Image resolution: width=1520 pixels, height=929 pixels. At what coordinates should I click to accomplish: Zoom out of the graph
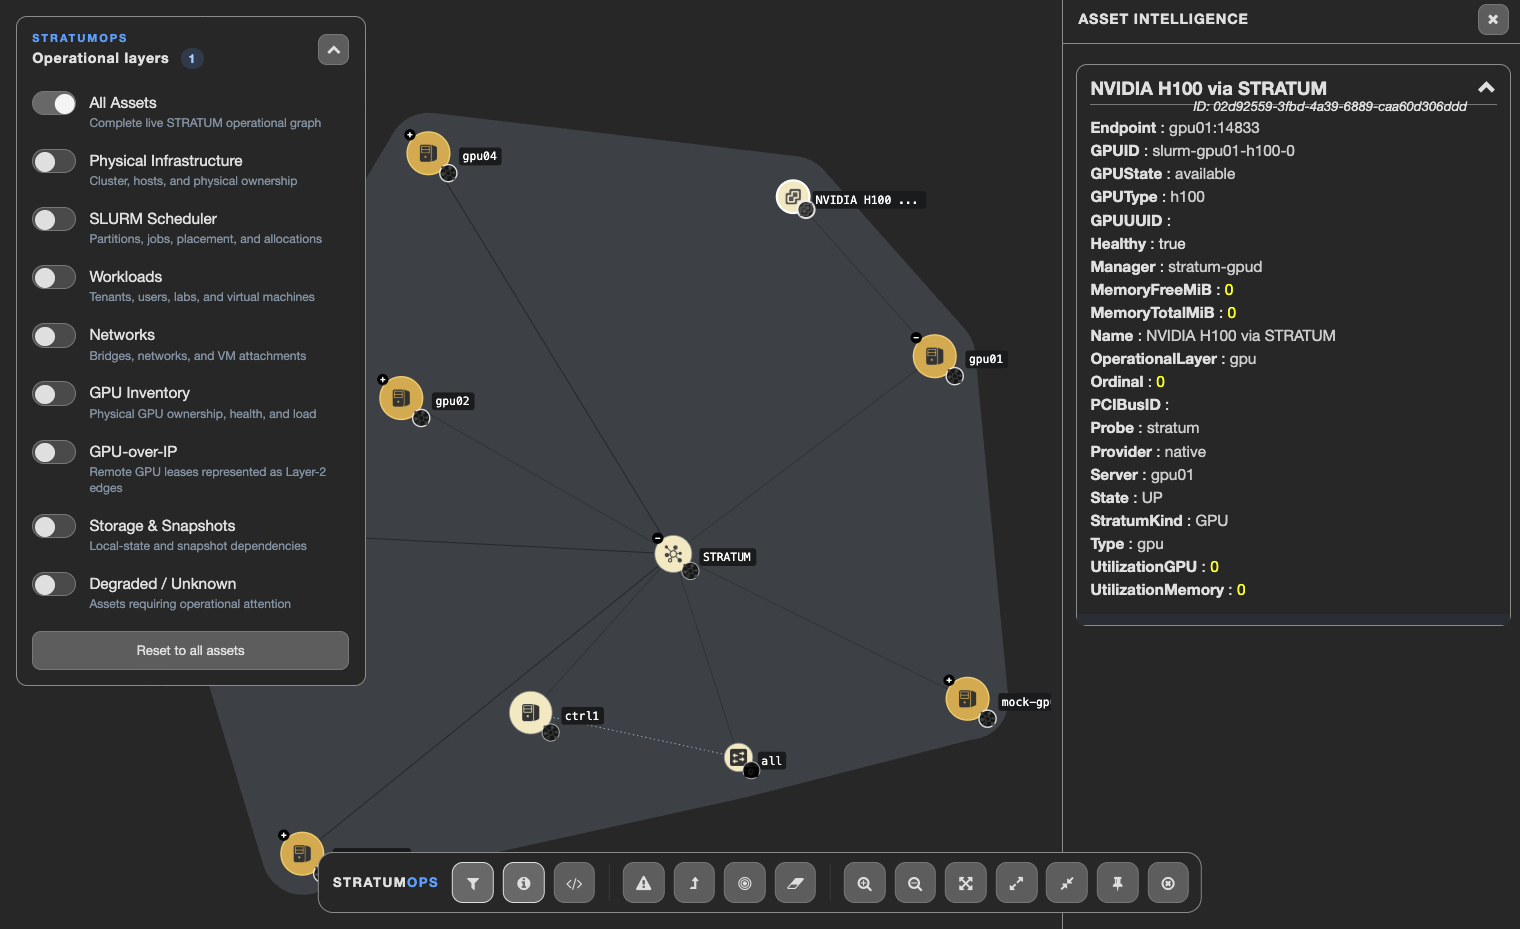(x=915, y=883)
